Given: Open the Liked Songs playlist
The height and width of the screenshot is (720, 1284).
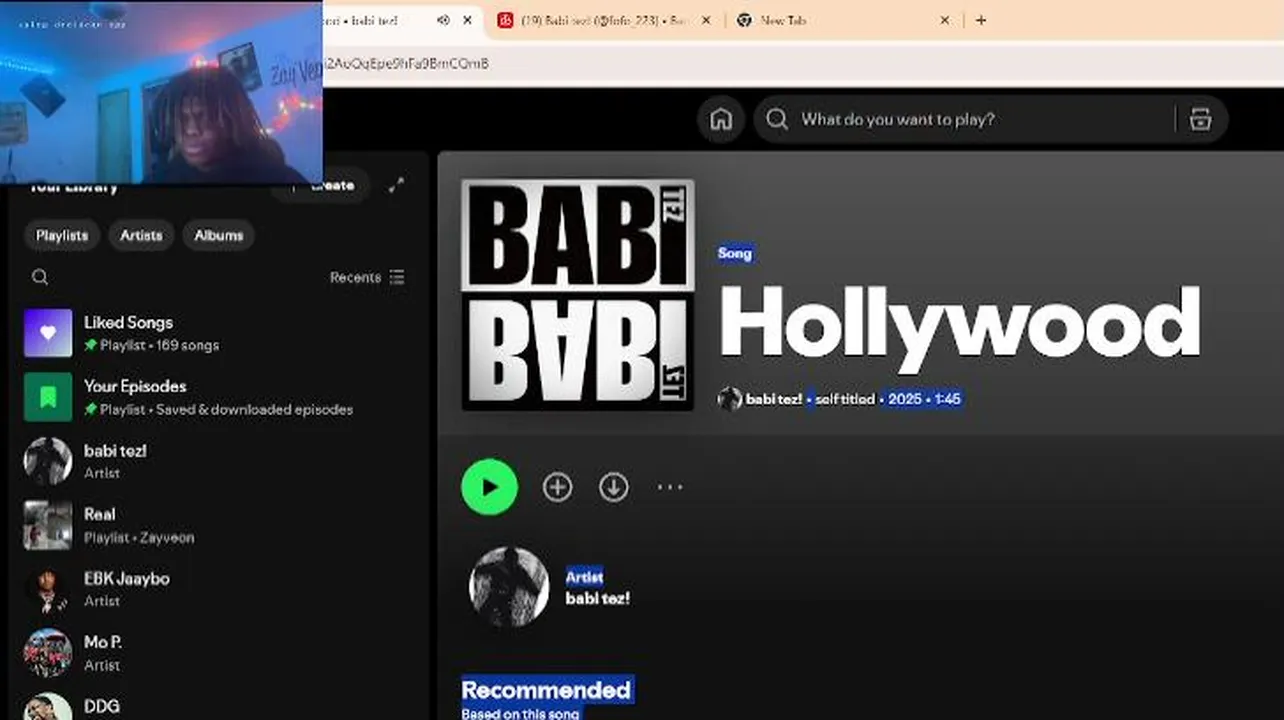Looking at the screenshot, I should (x=218, y=333).
